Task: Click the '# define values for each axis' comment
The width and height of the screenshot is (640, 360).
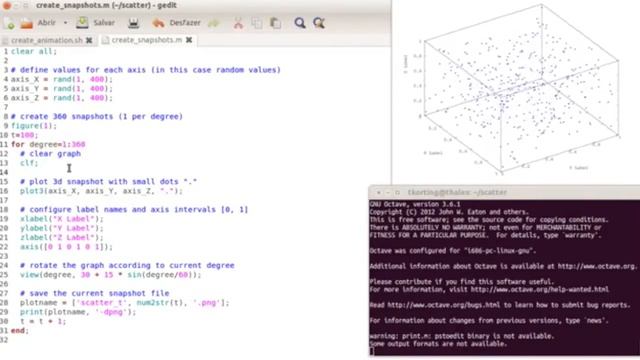Action: 146,70
